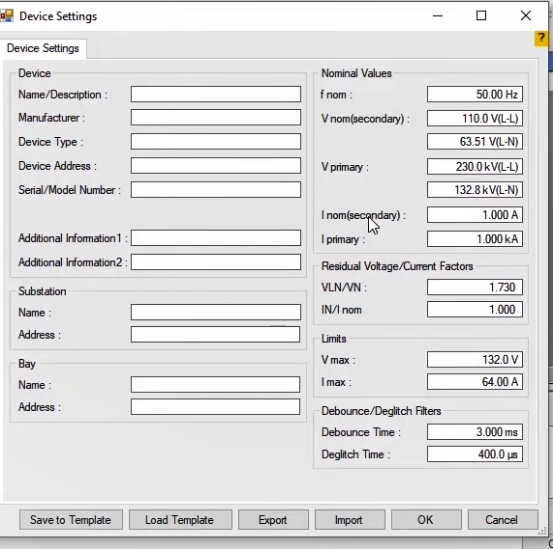
Task: Click the Load Template button
Action: pyautogui.click(x=180, y=520)
